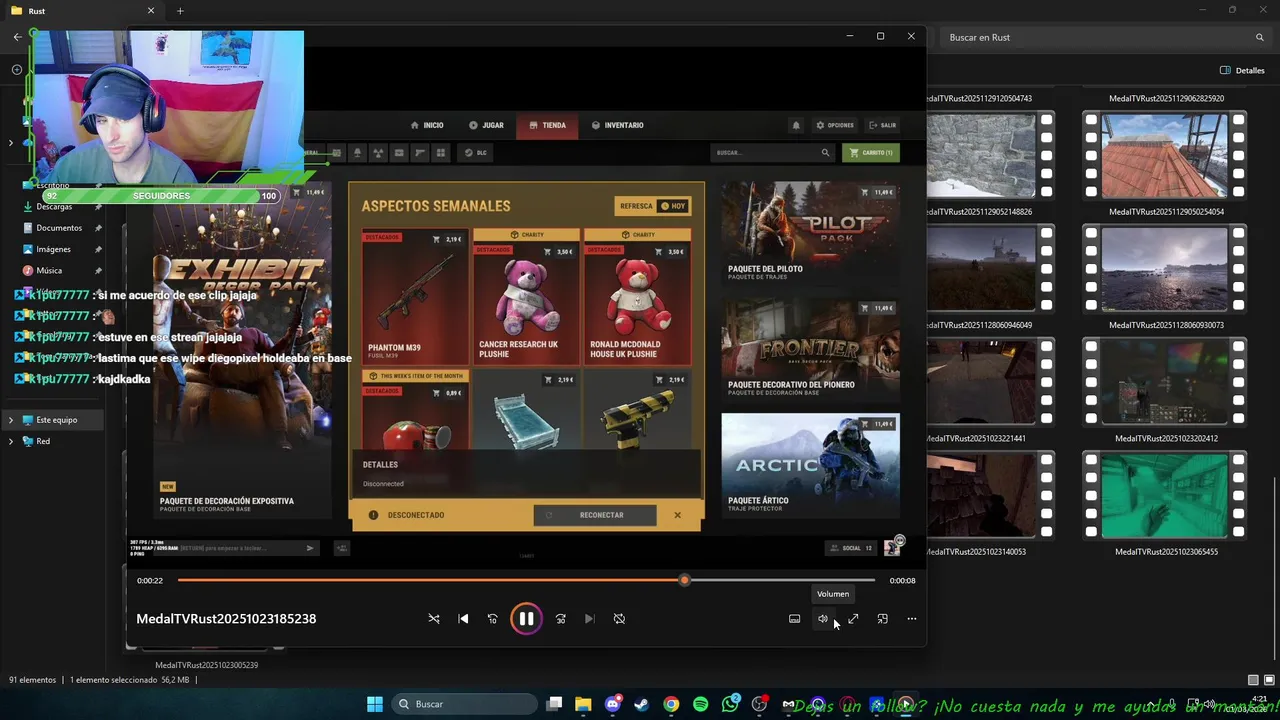1280x720 pixels.
Task: Click the INICIO tab in the Rust menu
Action: click(x=427, y=126)
